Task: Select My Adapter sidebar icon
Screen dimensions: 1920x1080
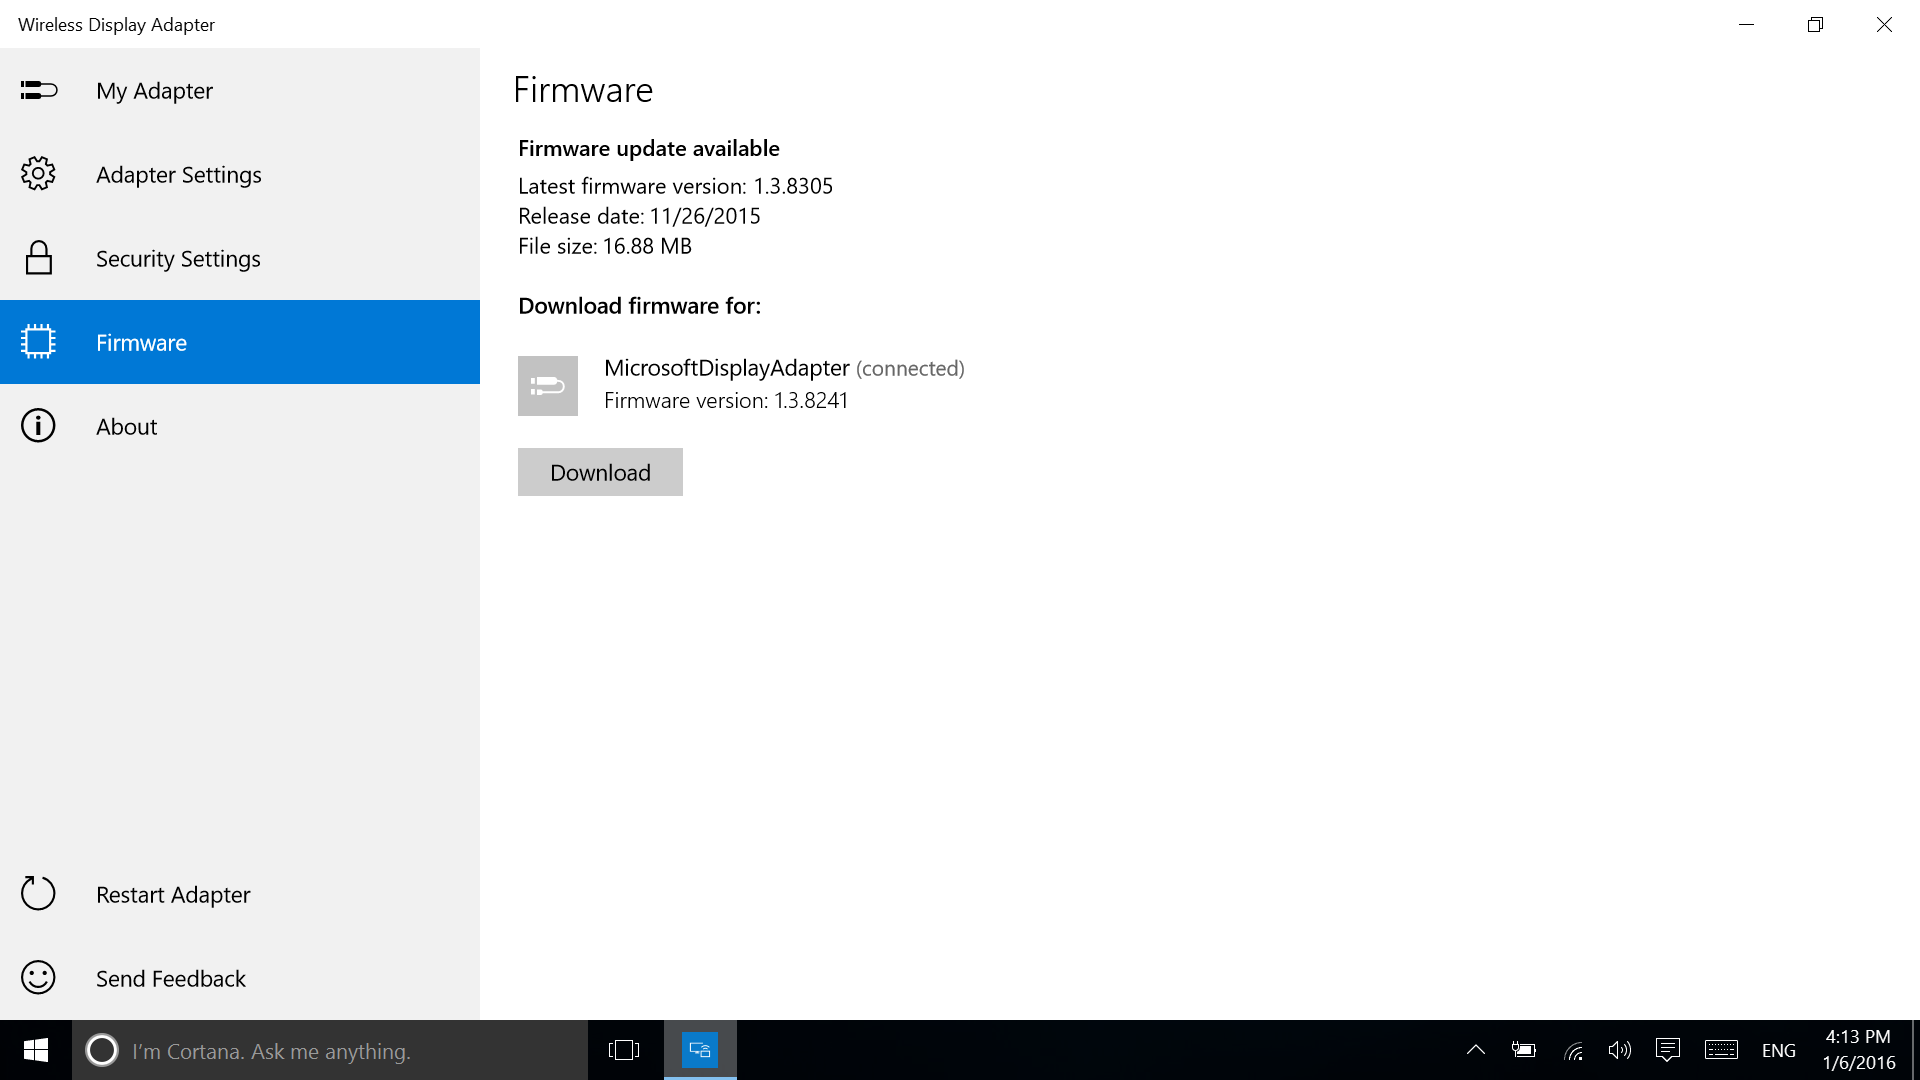Action: click(37, 88)
